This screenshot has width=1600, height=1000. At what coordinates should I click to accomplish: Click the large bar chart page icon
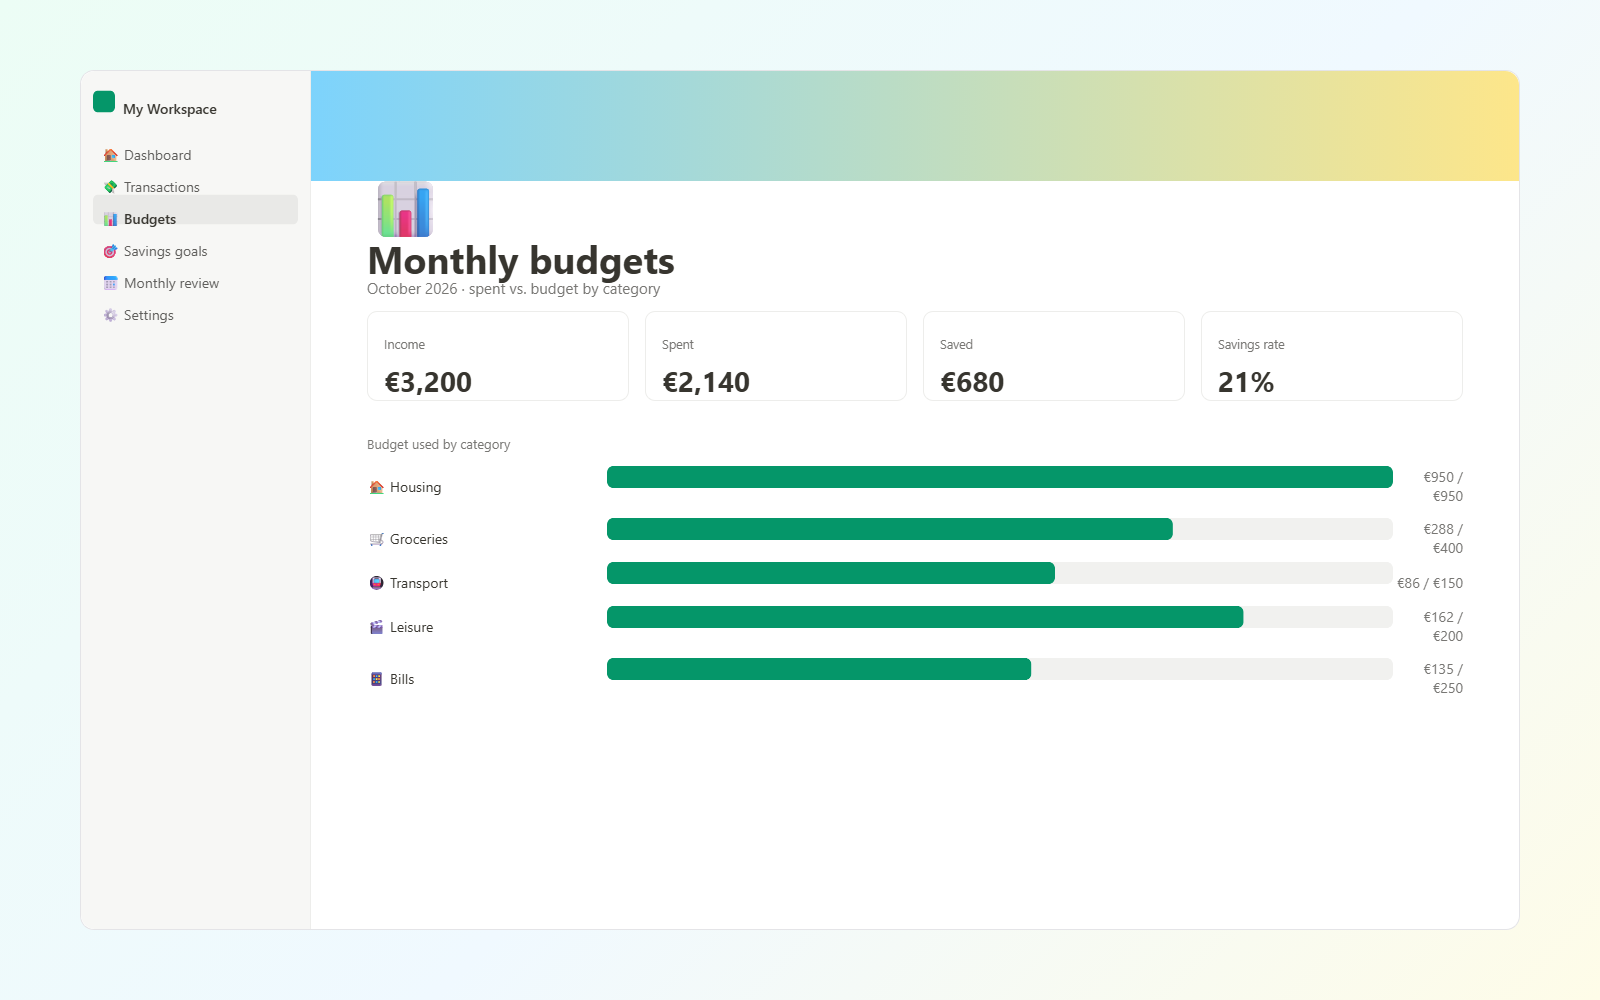click(x=405, y=209)
